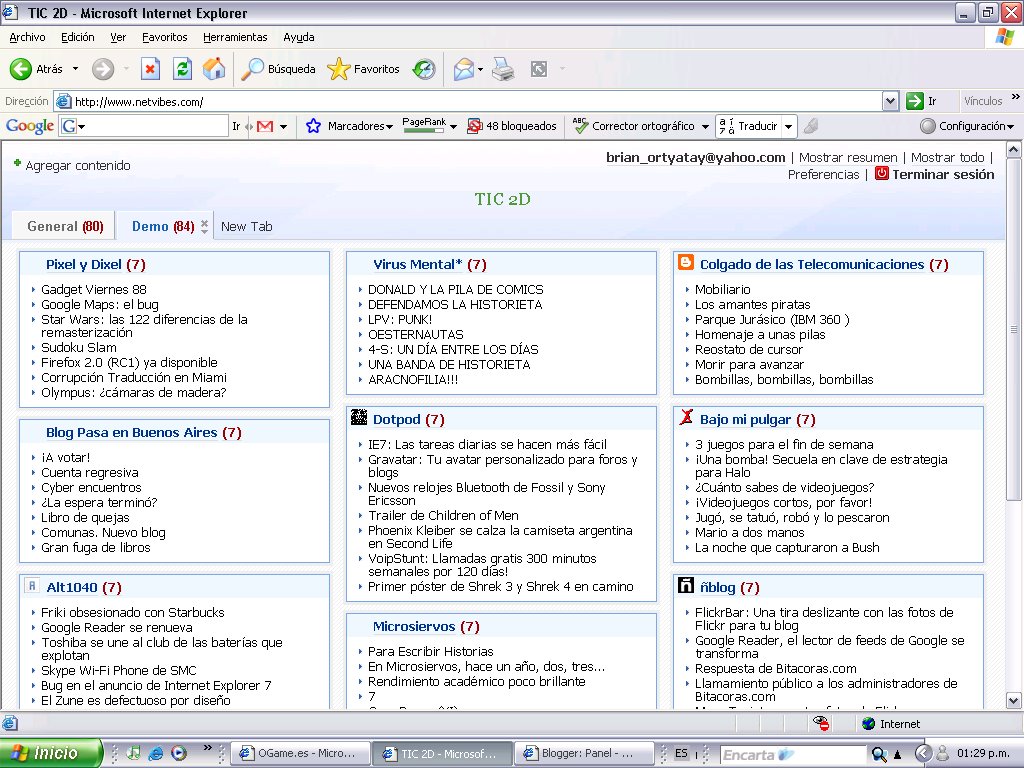1024x768 pixels.
Task: Open the browser History icon
Action: tap(424, 69)
